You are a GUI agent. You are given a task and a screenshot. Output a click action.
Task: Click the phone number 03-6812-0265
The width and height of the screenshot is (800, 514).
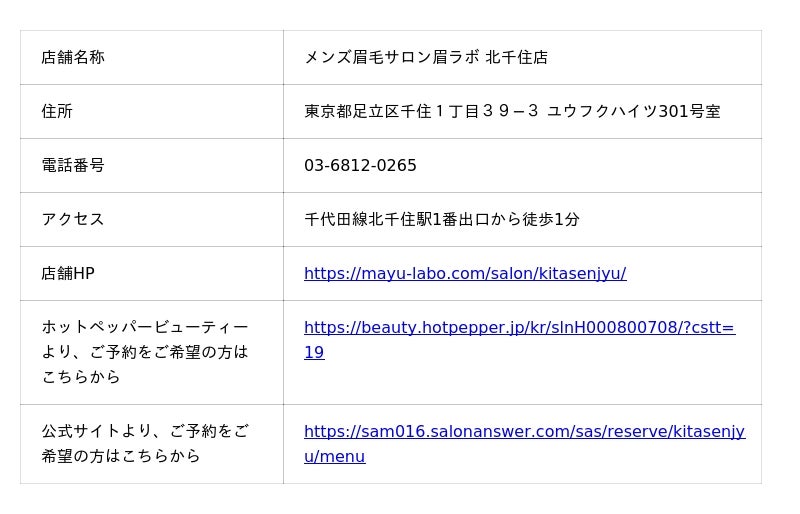click(360, 165)
